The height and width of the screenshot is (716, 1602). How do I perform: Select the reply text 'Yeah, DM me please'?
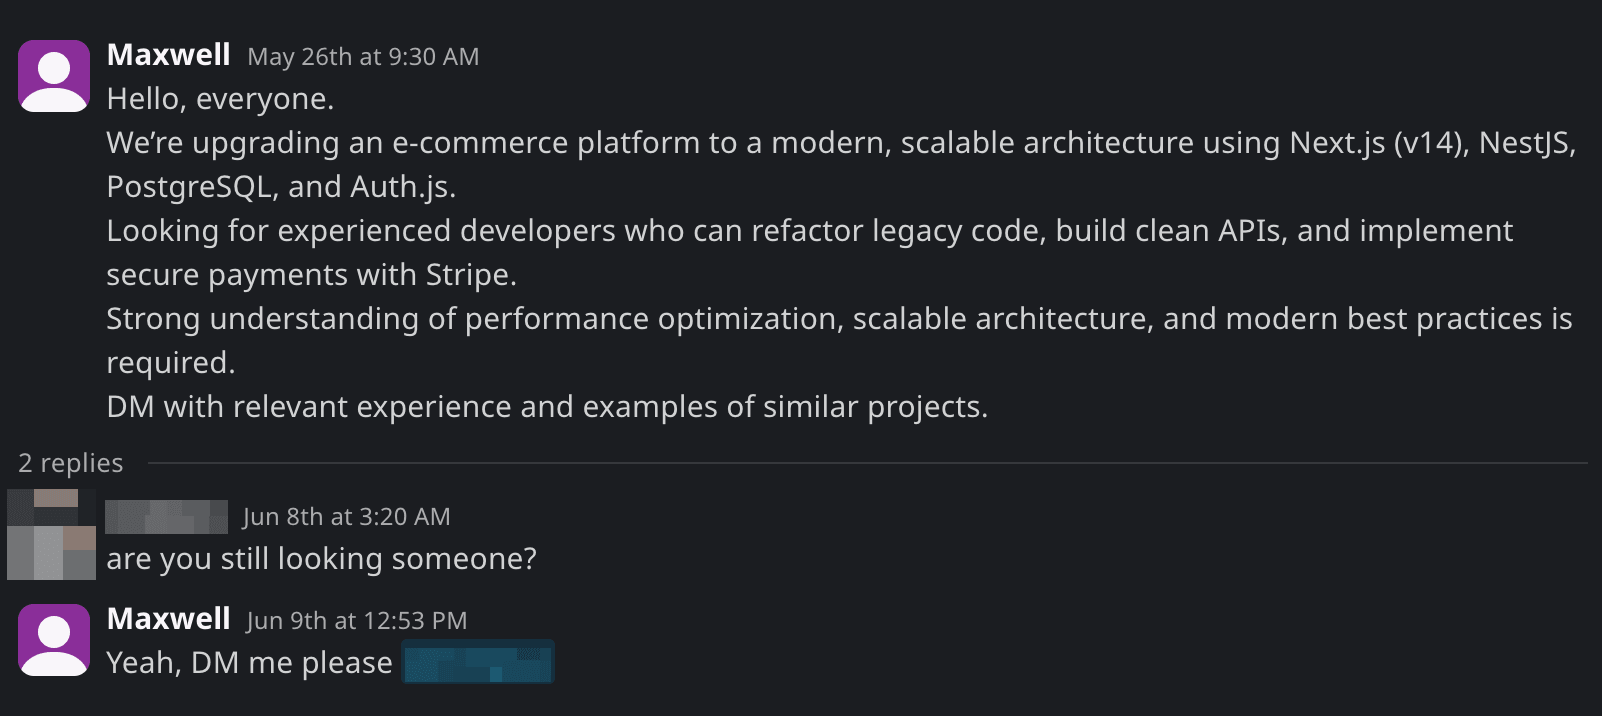pos(250,662)
